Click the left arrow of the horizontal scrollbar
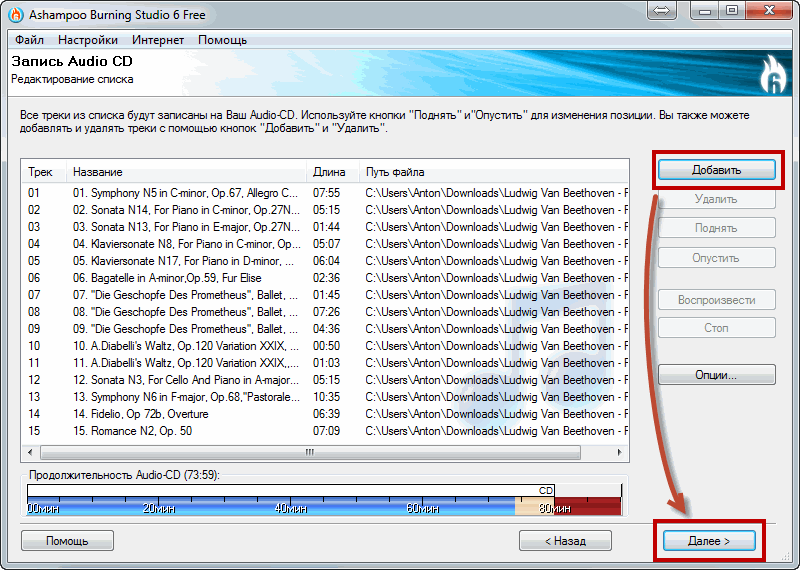800x570 pixels. point(30,452)
